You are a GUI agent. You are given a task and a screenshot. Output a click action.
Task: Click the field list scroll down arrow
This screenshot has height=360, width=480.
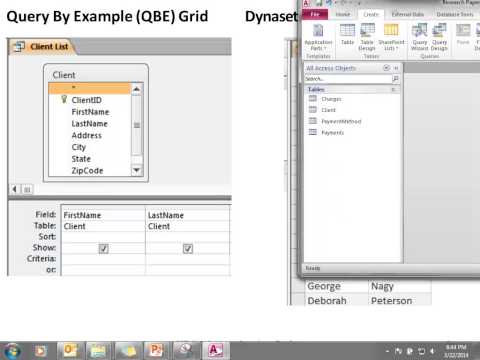[136, 170]
